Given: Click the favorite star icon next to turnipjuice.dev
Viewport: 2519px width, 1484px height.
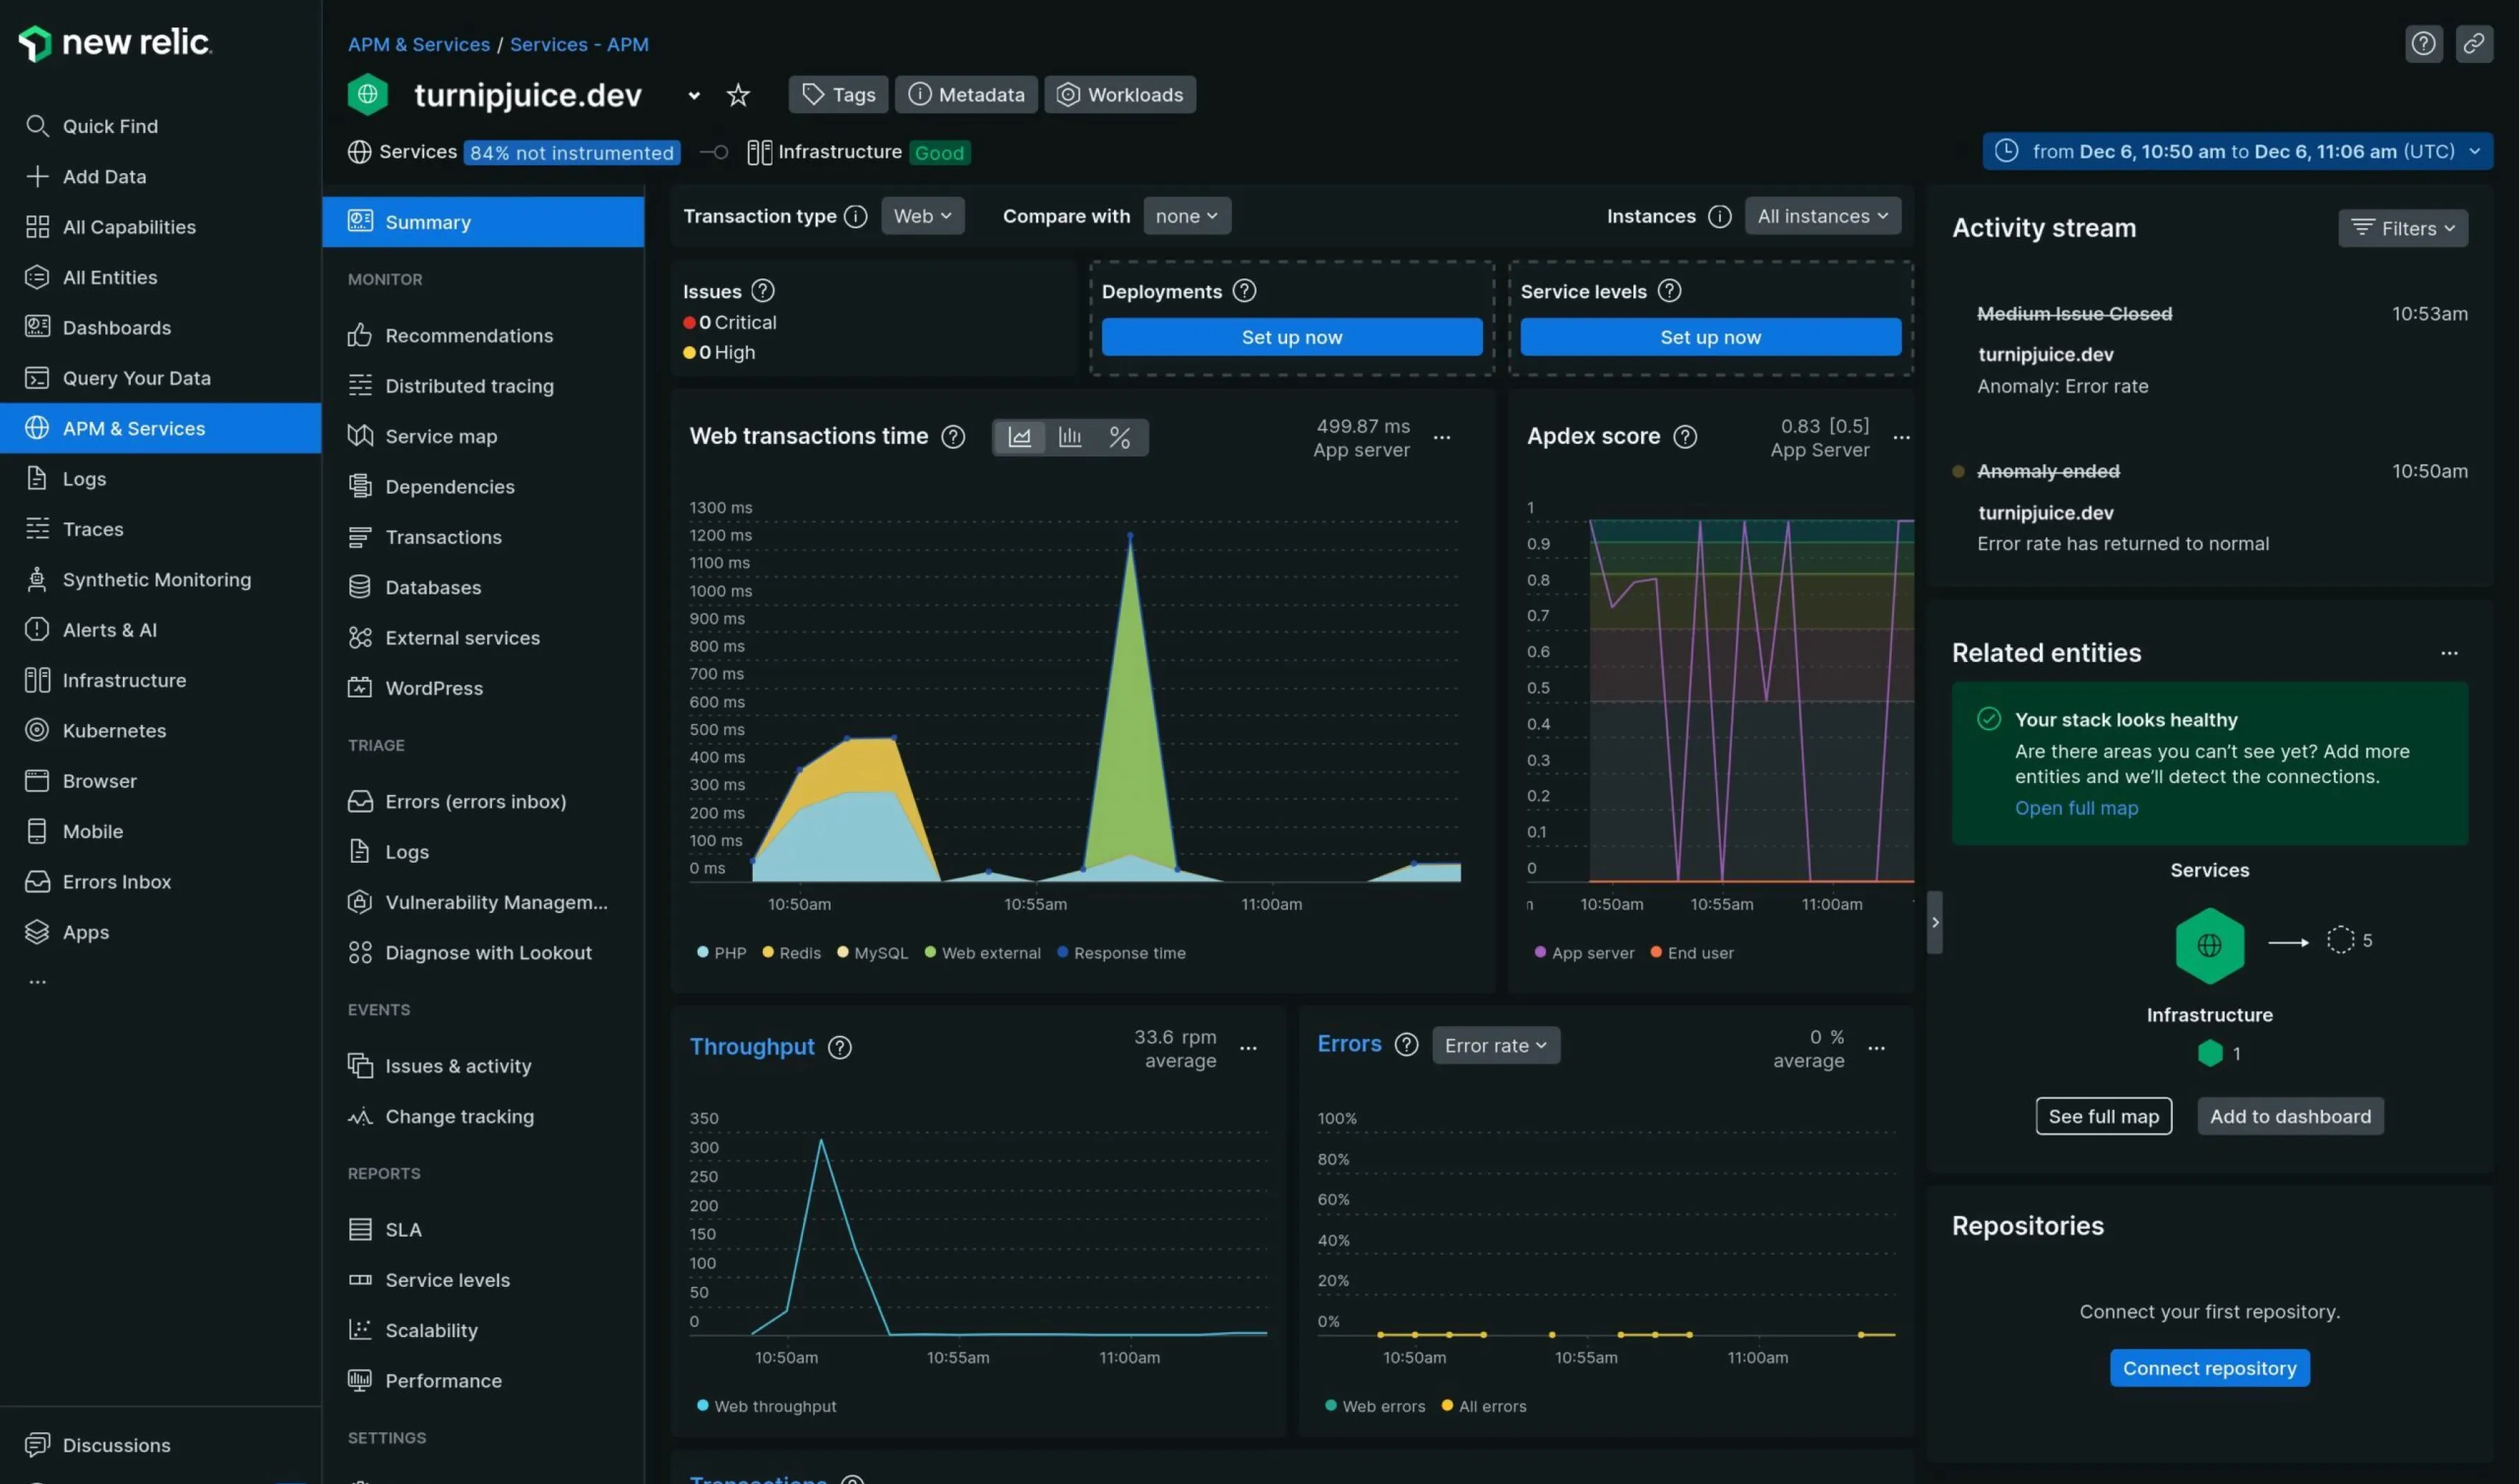Looking at the screenshot, I should pyautogui.click(x=737, y=95).
